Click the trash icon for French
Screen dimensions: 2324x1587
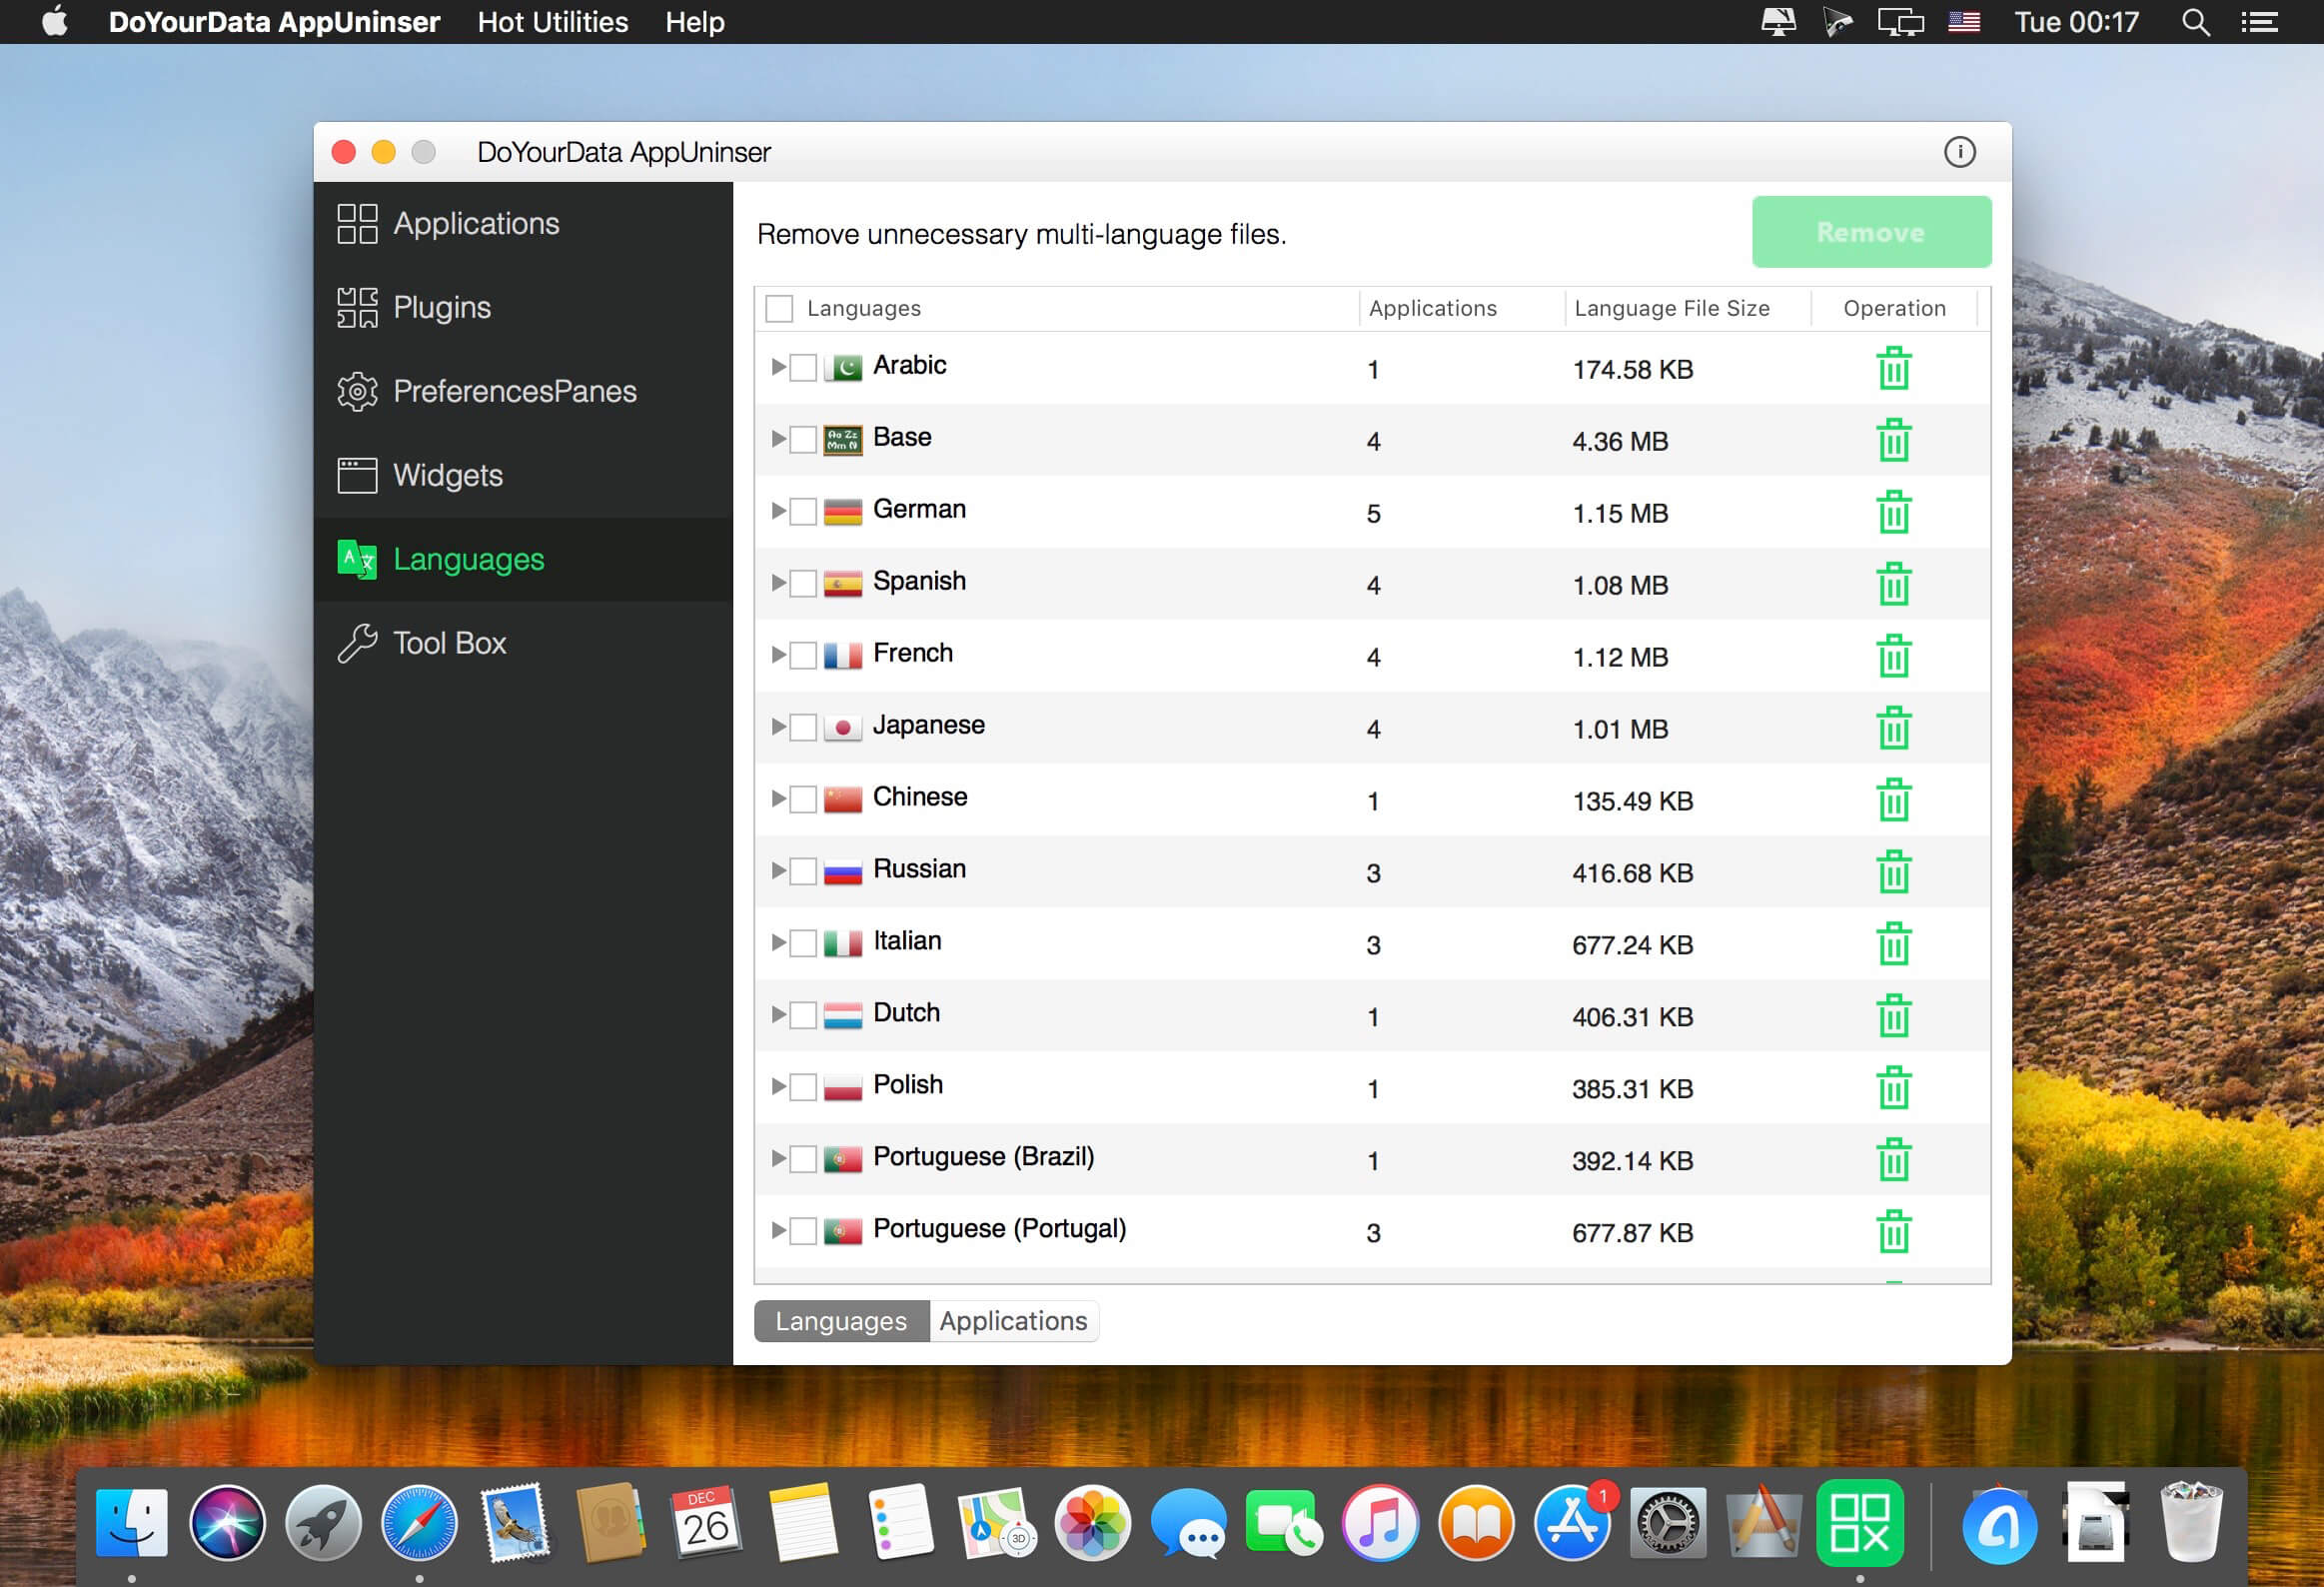pyautogui.click(x=1893, y=656)
